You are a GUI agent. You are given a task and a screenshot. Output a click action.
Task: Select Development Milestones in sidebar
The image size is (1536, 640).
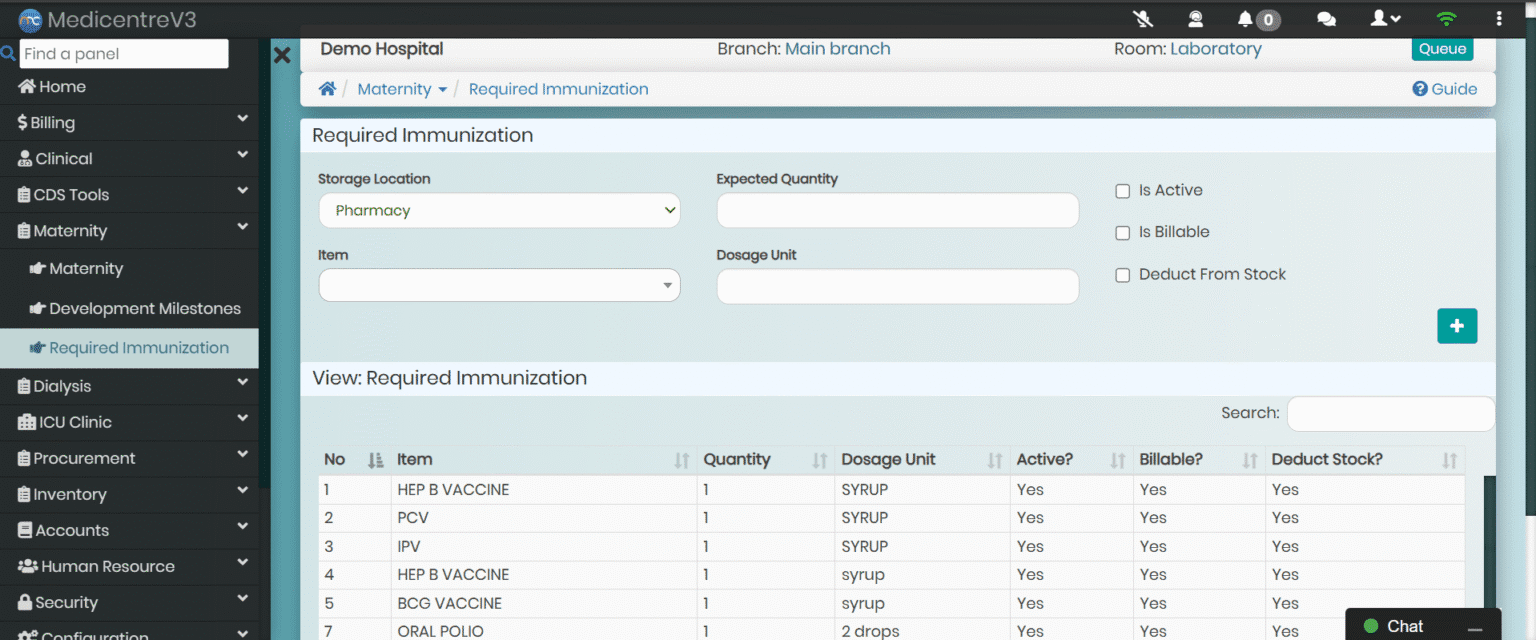coord(144,309)
